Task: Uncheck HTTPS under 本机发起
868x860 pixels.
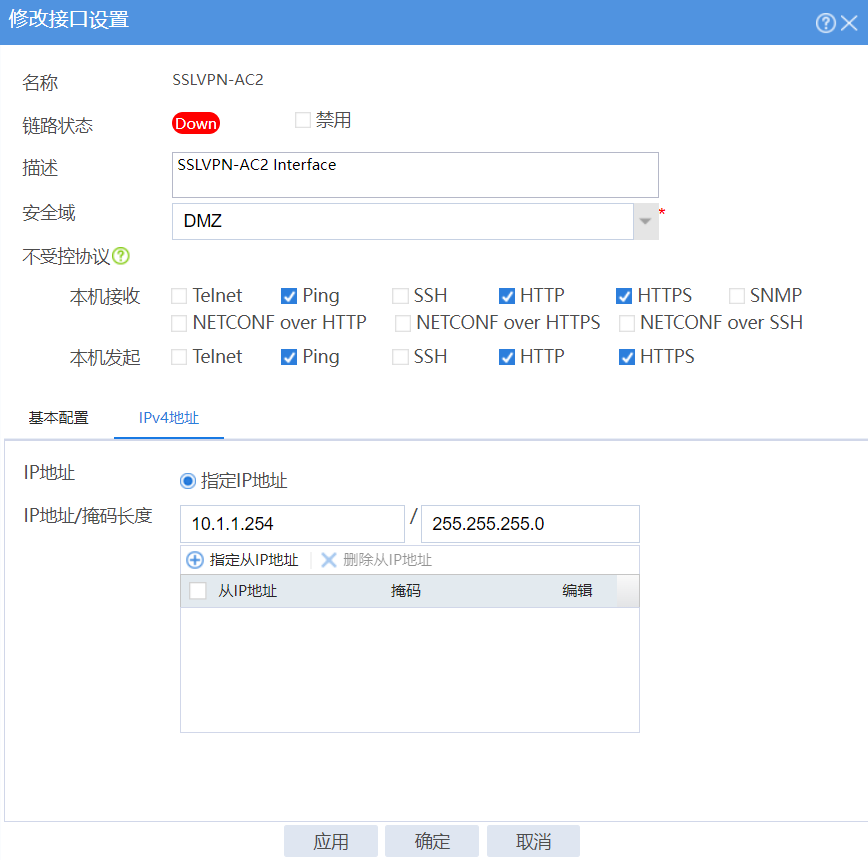Action: (x=627, y=357)
